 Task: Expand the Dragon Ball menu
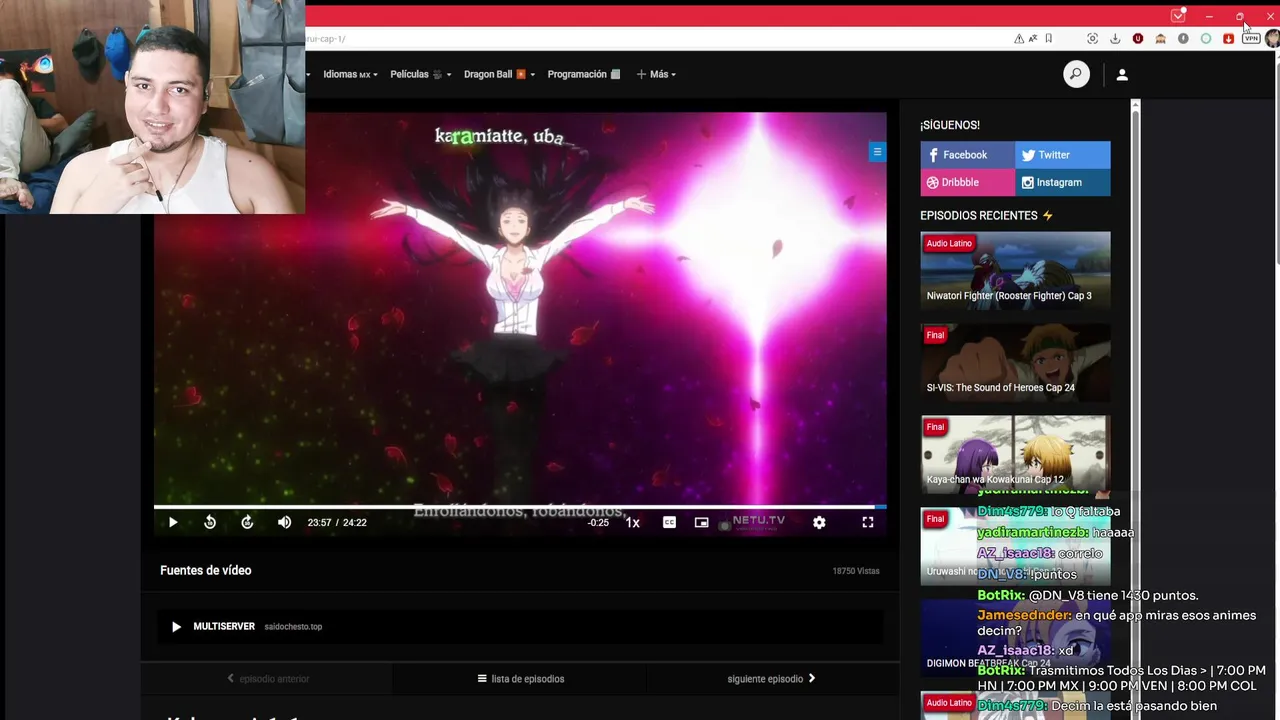[x=499, y=74]
